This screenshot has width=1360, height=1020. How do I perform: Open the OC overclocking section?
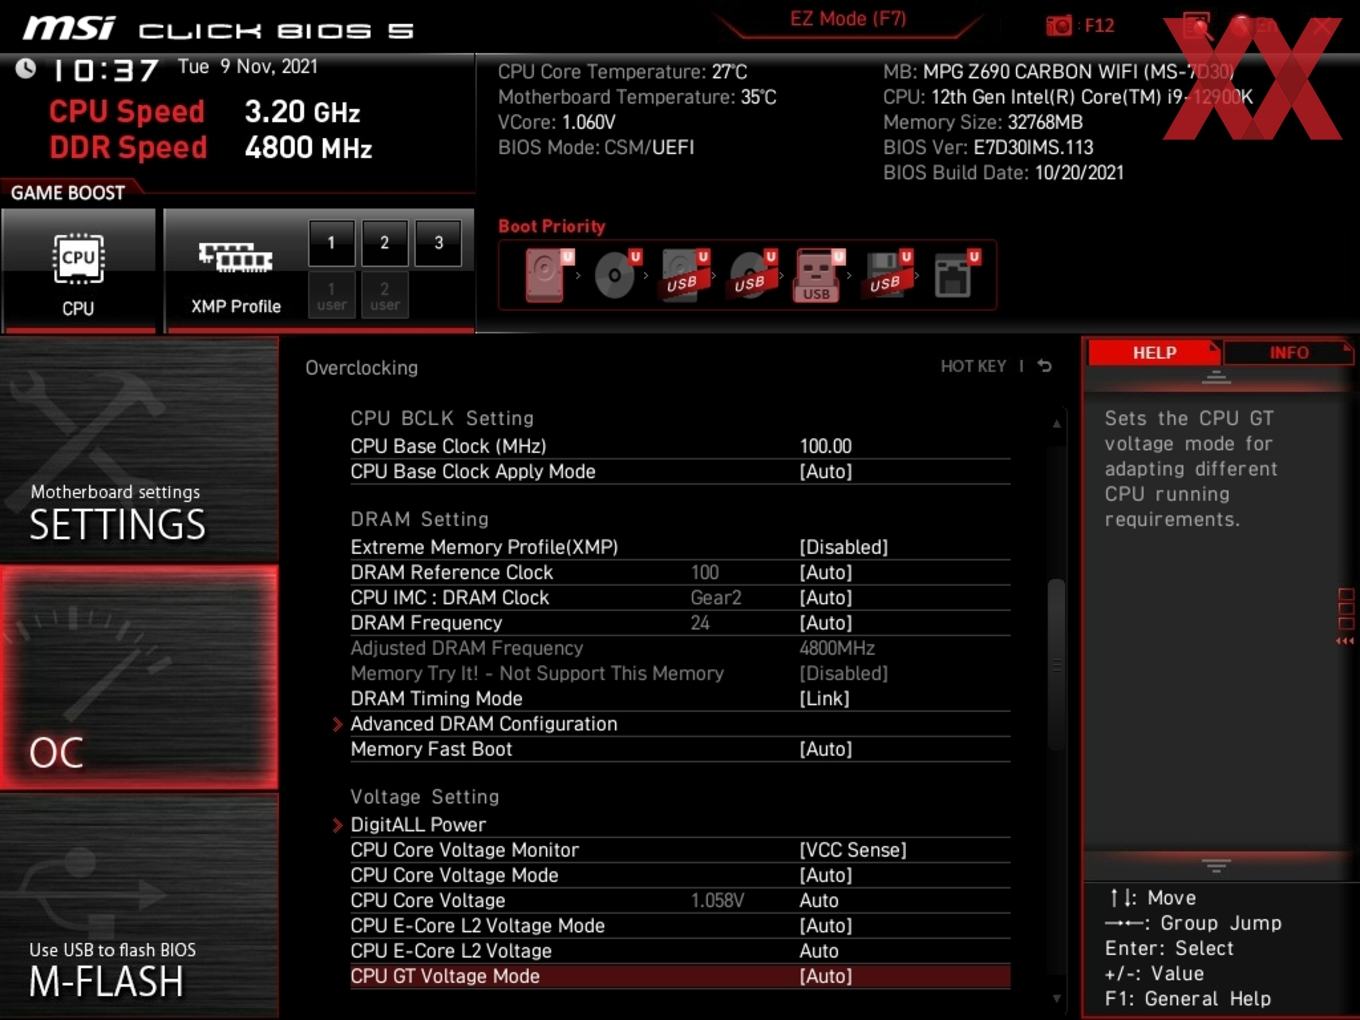(139, 677)
